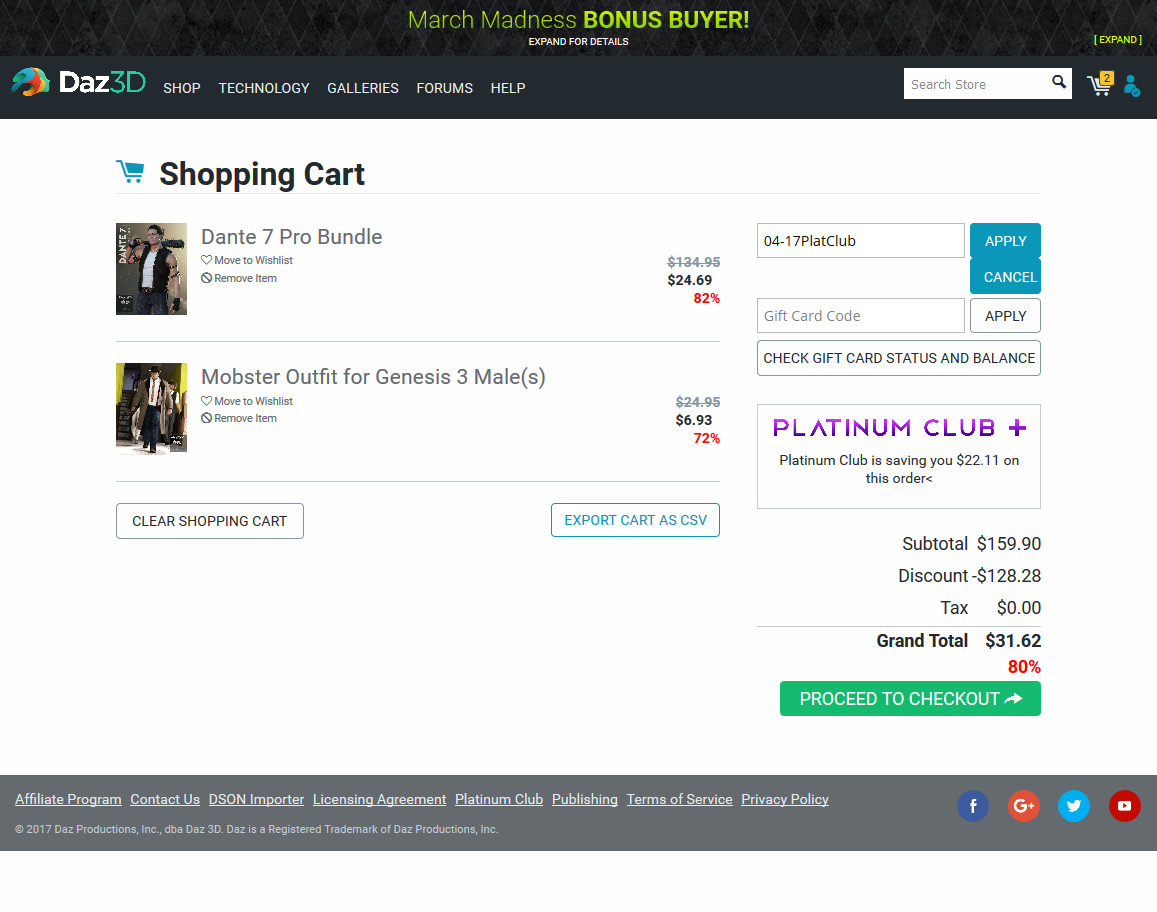Open Mobster Outfit thumbnail
Image resolution: width=1157 pixels, height=912 pixels.
(x=151, y=407)
